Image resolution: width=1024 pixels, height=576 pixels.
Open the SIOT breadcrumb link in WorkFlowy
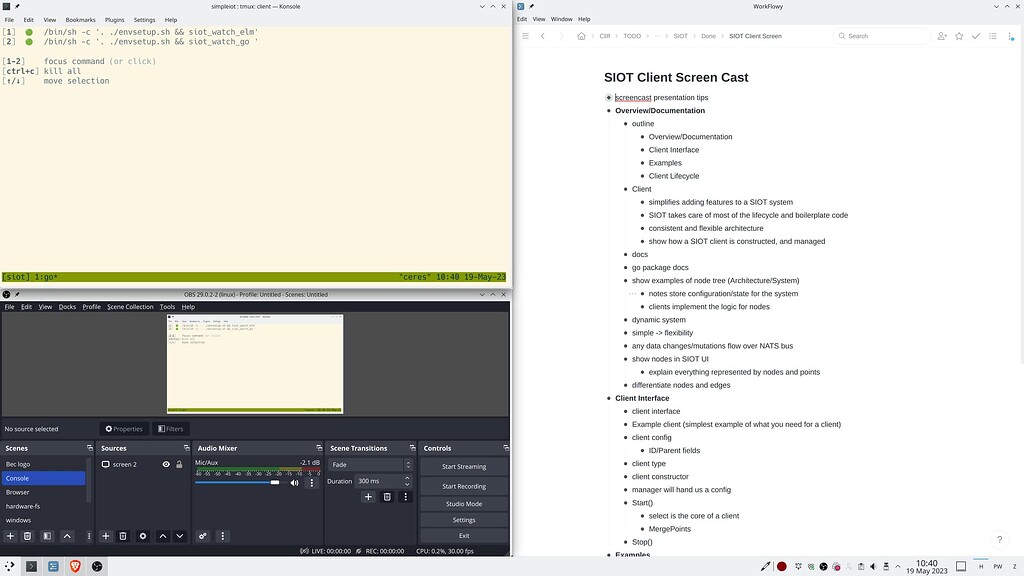(680, 35)
